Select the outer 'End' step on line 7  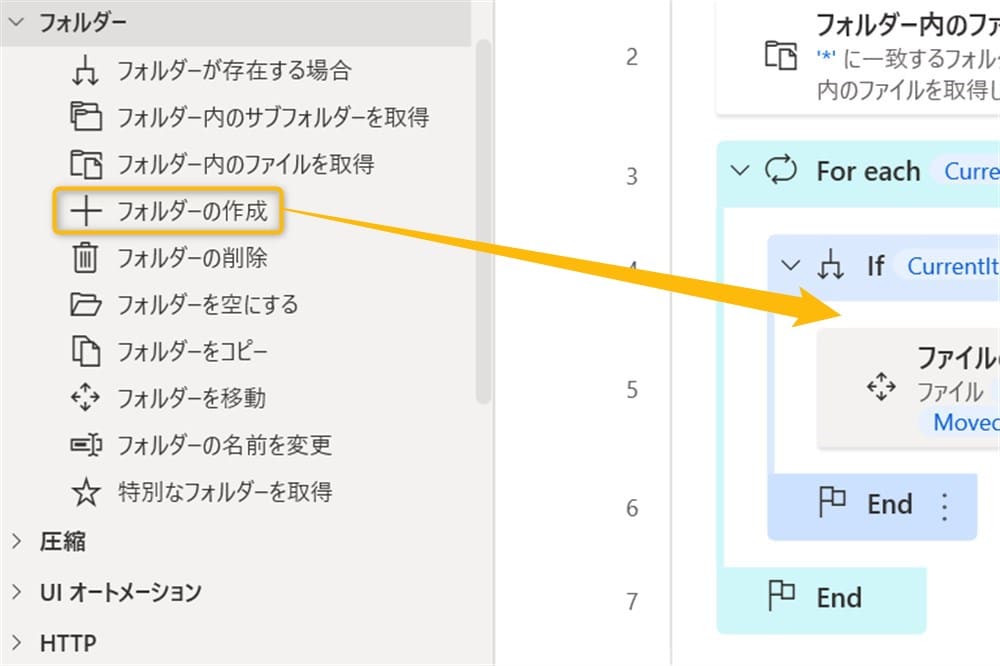click(x=838, y=597)
